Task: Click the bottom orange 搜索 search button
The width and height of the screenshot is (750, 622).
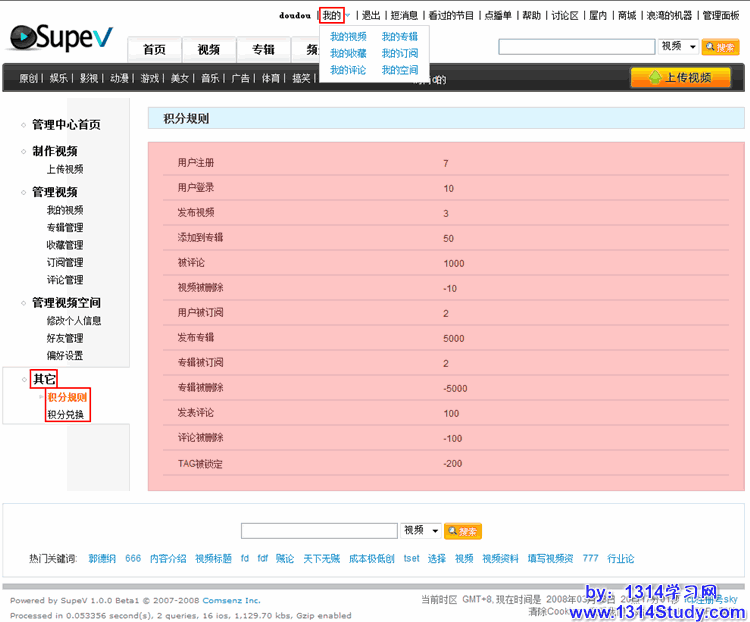Action: [462, 531]
